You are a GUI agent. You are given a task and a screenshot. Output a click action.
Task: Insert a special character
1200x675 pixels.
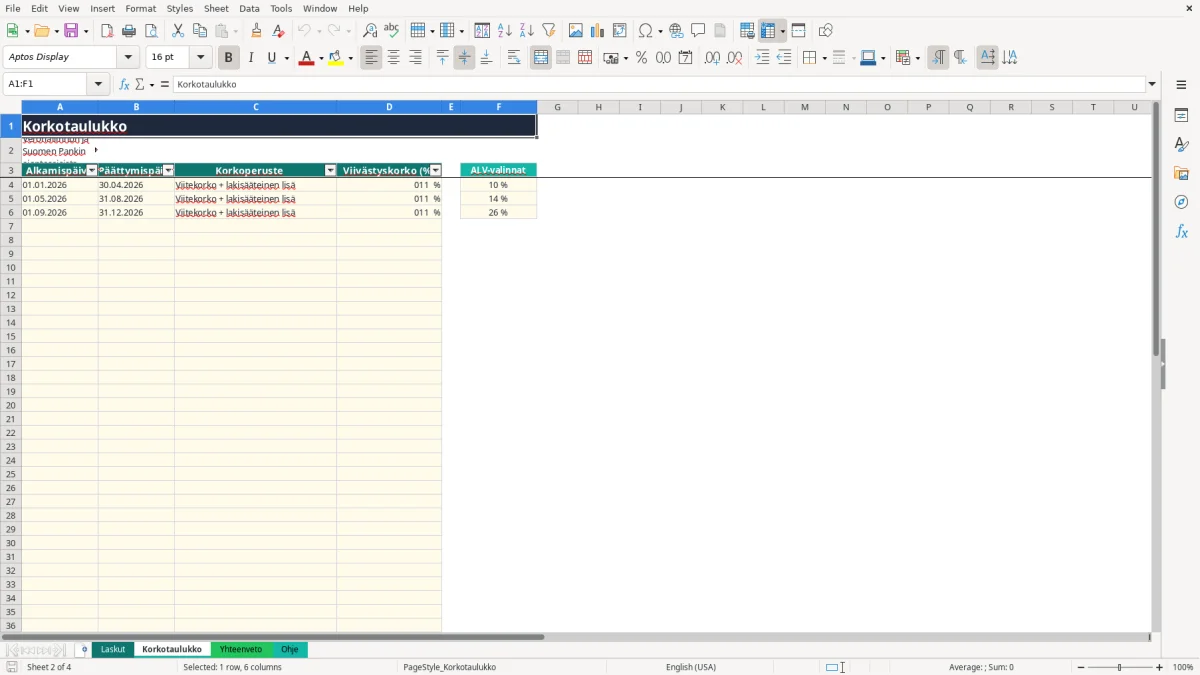point(645,31)
